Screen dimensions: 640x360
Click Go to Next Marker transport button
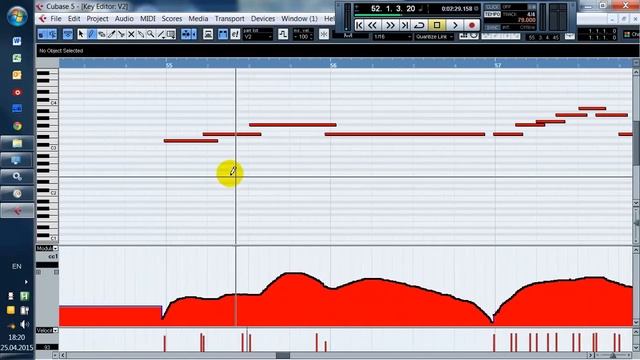click(x=404, y=25)
